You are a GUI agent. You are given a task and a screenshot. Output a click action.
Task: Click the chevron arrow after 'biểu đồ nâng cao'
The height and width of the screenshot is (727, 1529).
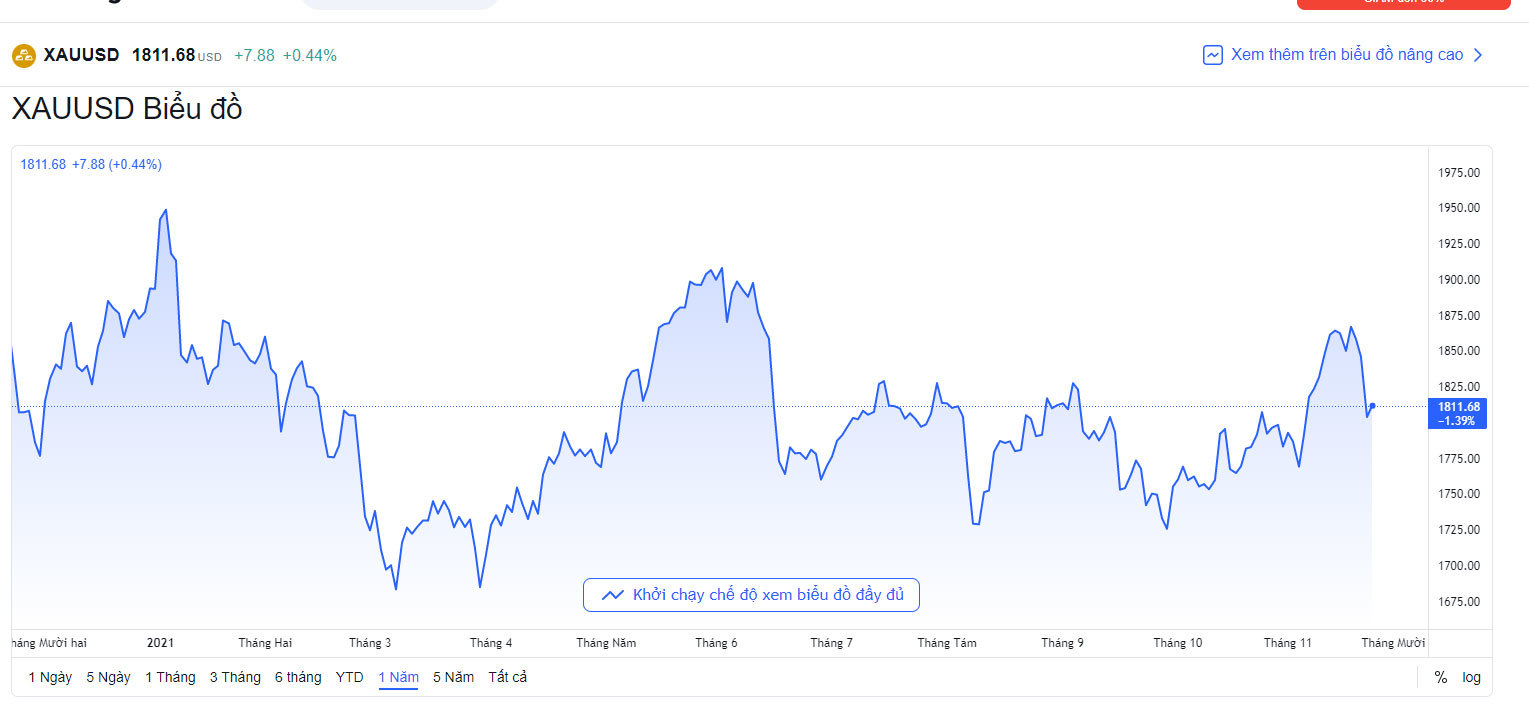[1478, 55]
